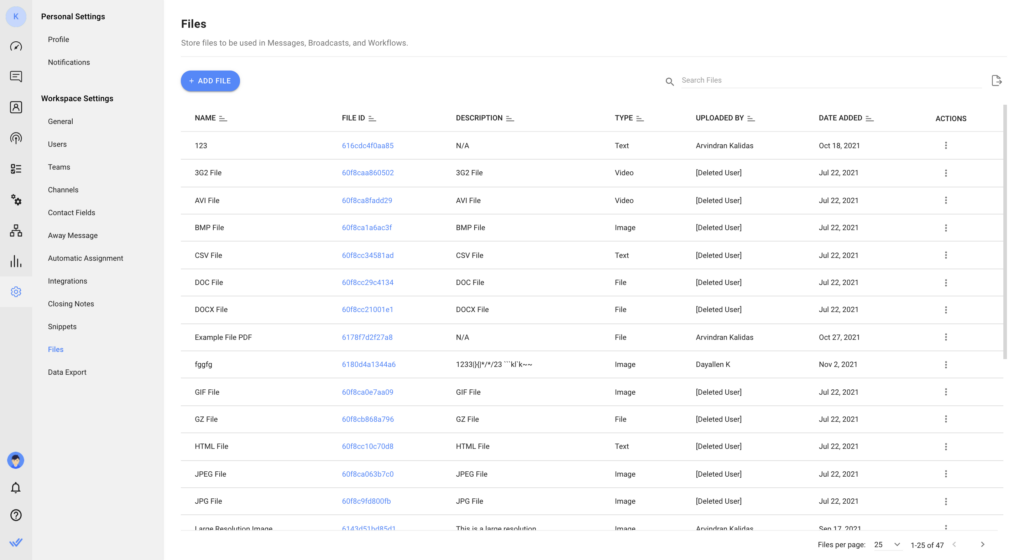Open the notifications bell icon

tap(16, 488)
